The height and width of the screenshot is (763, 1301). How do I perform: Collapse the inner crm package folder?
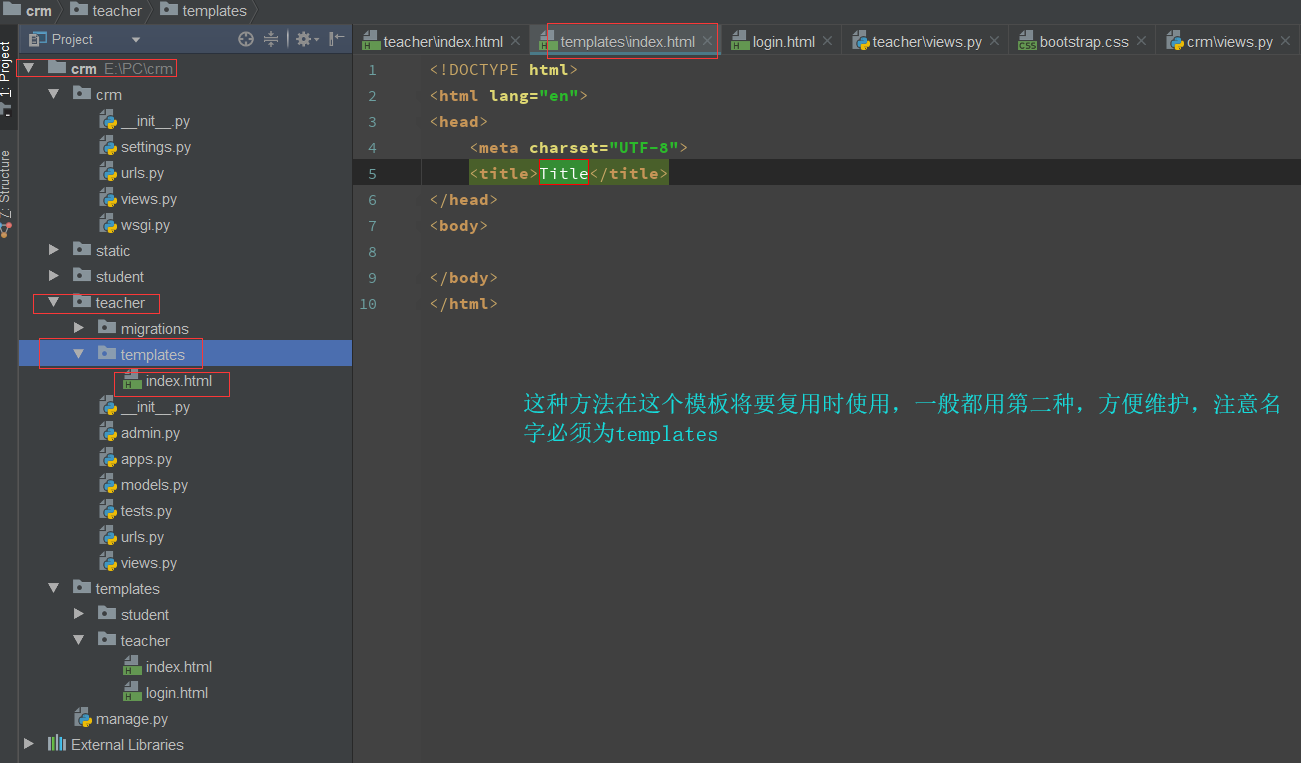pos(54,94)
